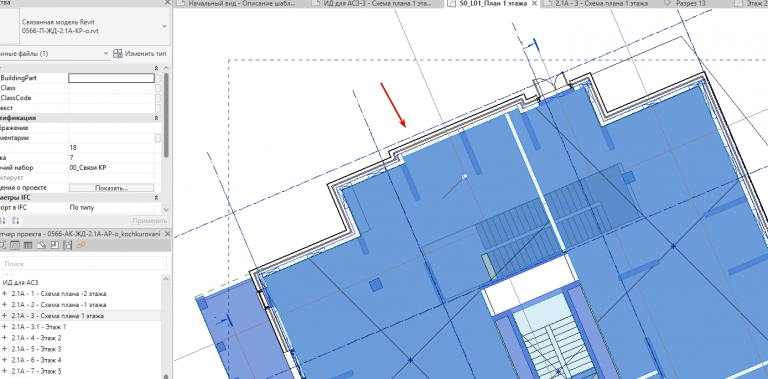Click the scroll down arrow in Properties panel
Viewport: 768px width, 379px height.
click(167, 209)
